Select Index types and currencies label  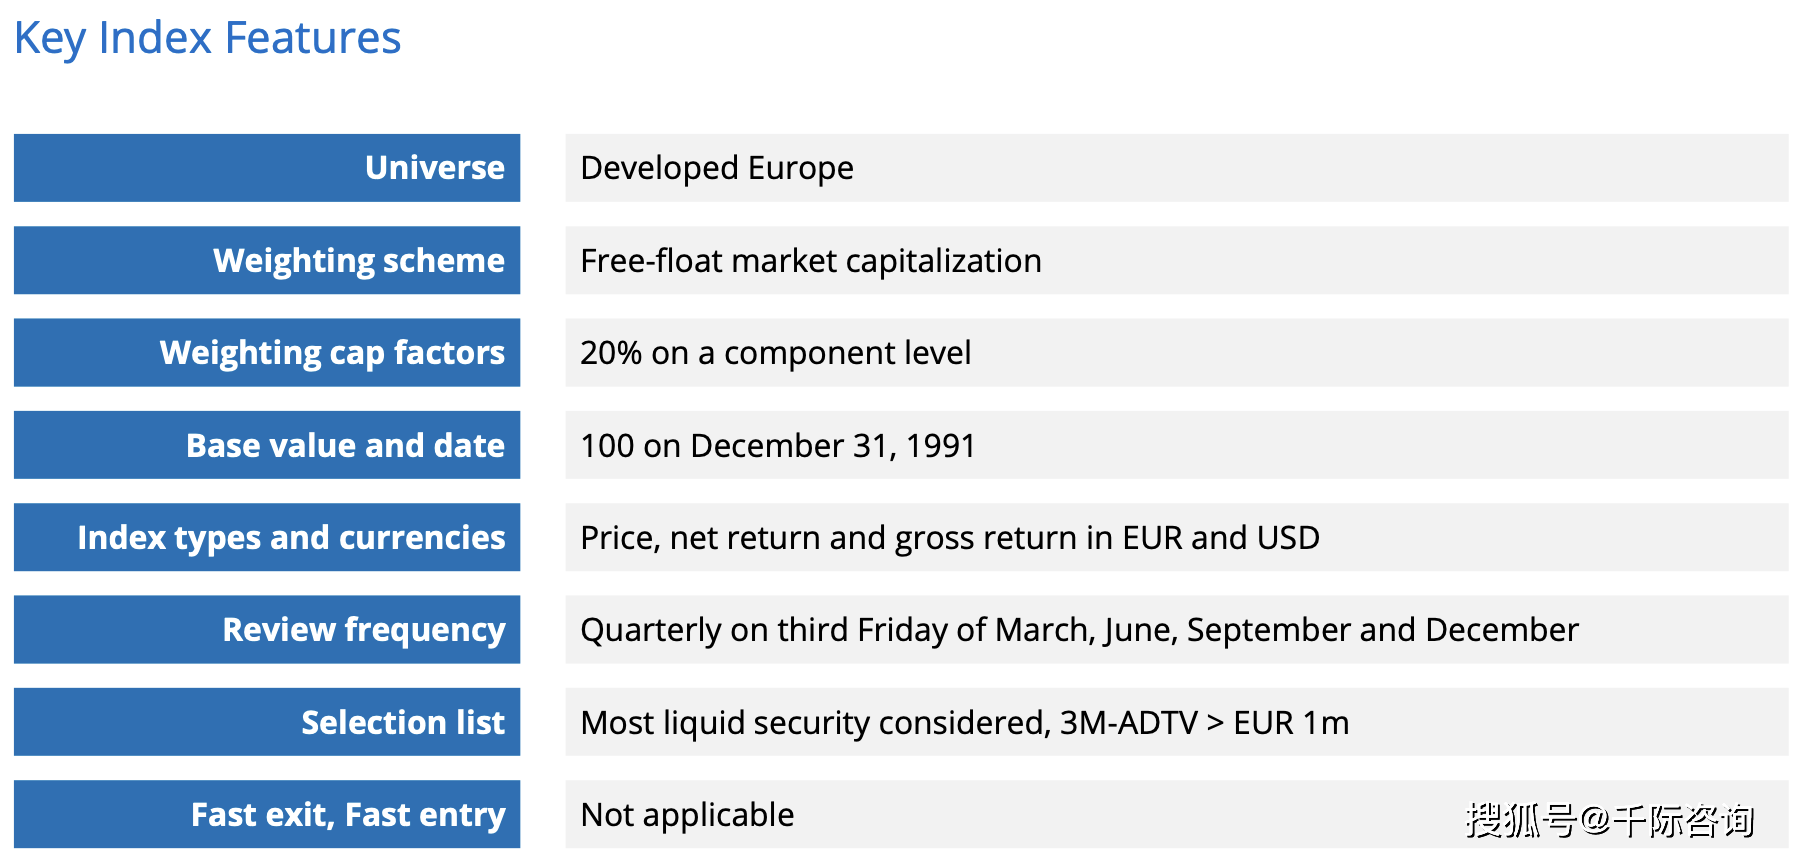pos(291,538)
